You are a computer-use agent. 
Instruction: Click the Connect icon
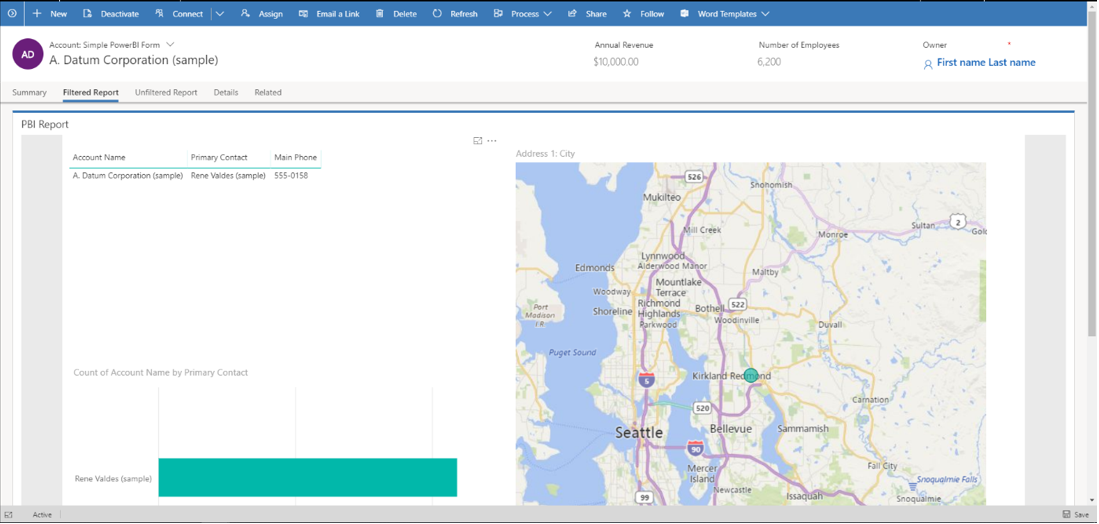pyautogui.click(x=160, y=13)
